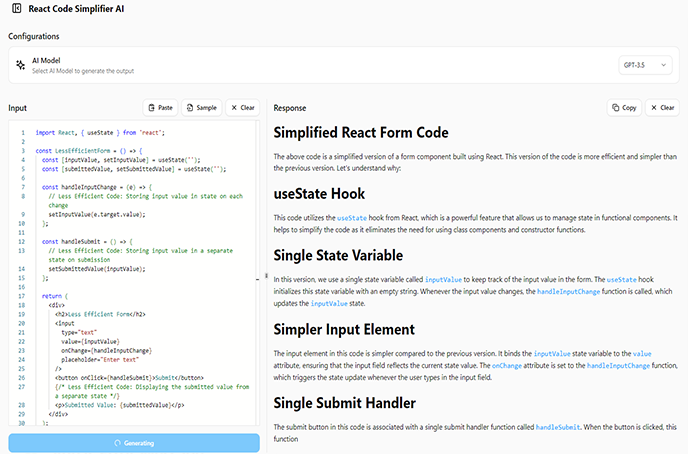Load sample code with the Sample button
Screen dimensions: 688x454
point(200,107)
